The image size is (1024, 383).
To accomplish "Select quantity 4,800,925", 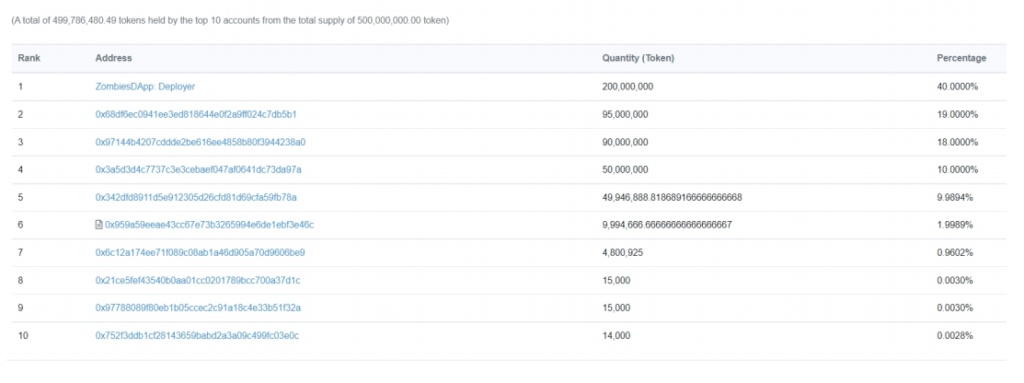I will coord(622,252).
